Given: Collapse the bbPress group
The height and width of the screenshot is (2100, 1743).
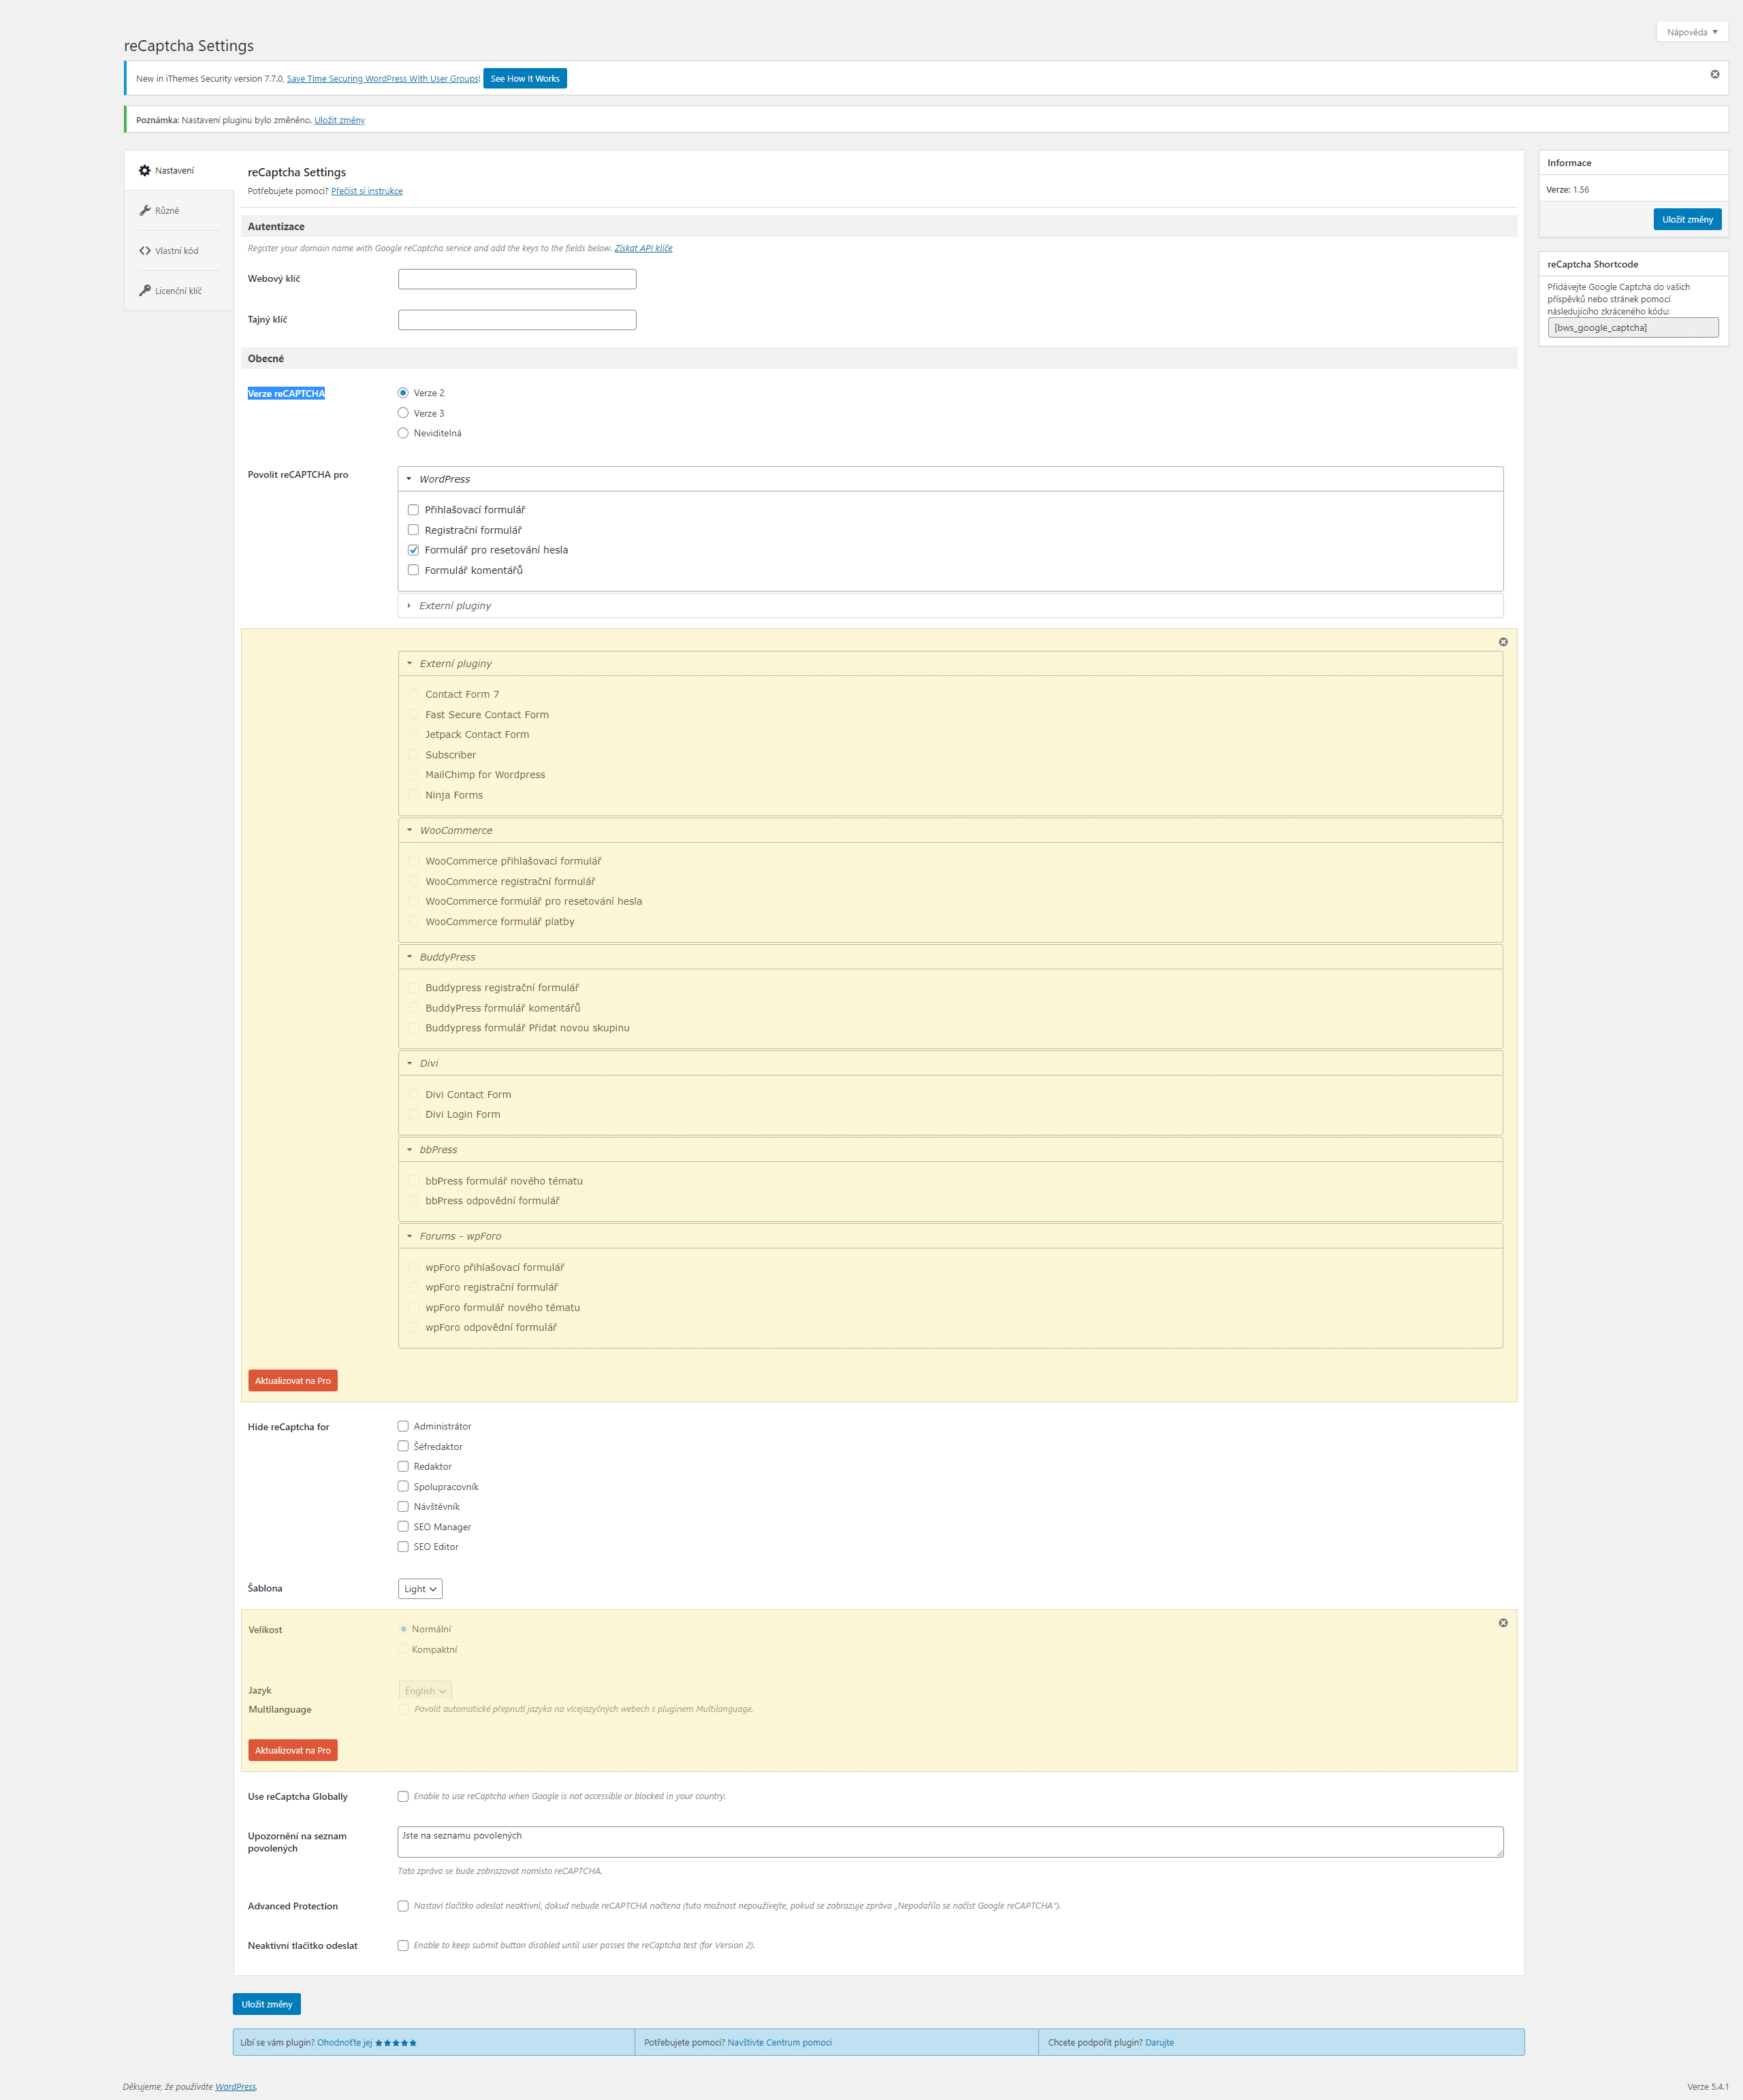Looking at the screenshot, I should (950, 1150).
